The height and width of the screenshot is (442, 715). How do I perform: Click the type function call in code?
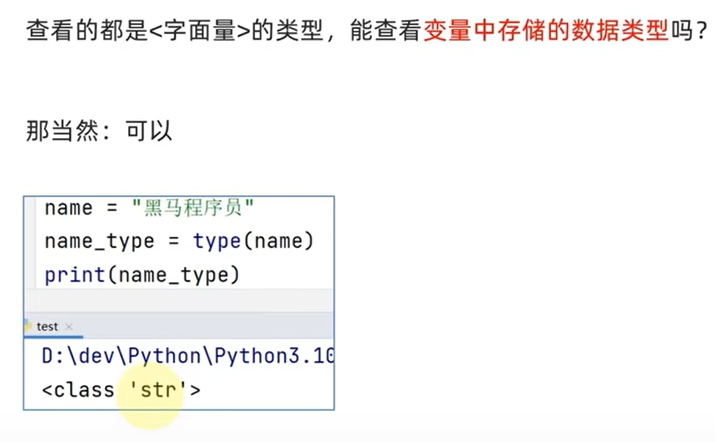[x=217, y=241]
